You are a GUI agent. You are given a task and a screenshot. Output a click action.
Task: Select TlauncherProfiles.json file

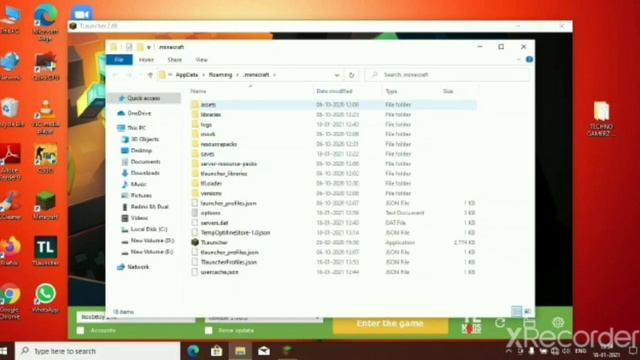pyautogui.click(x=229, y=262)
